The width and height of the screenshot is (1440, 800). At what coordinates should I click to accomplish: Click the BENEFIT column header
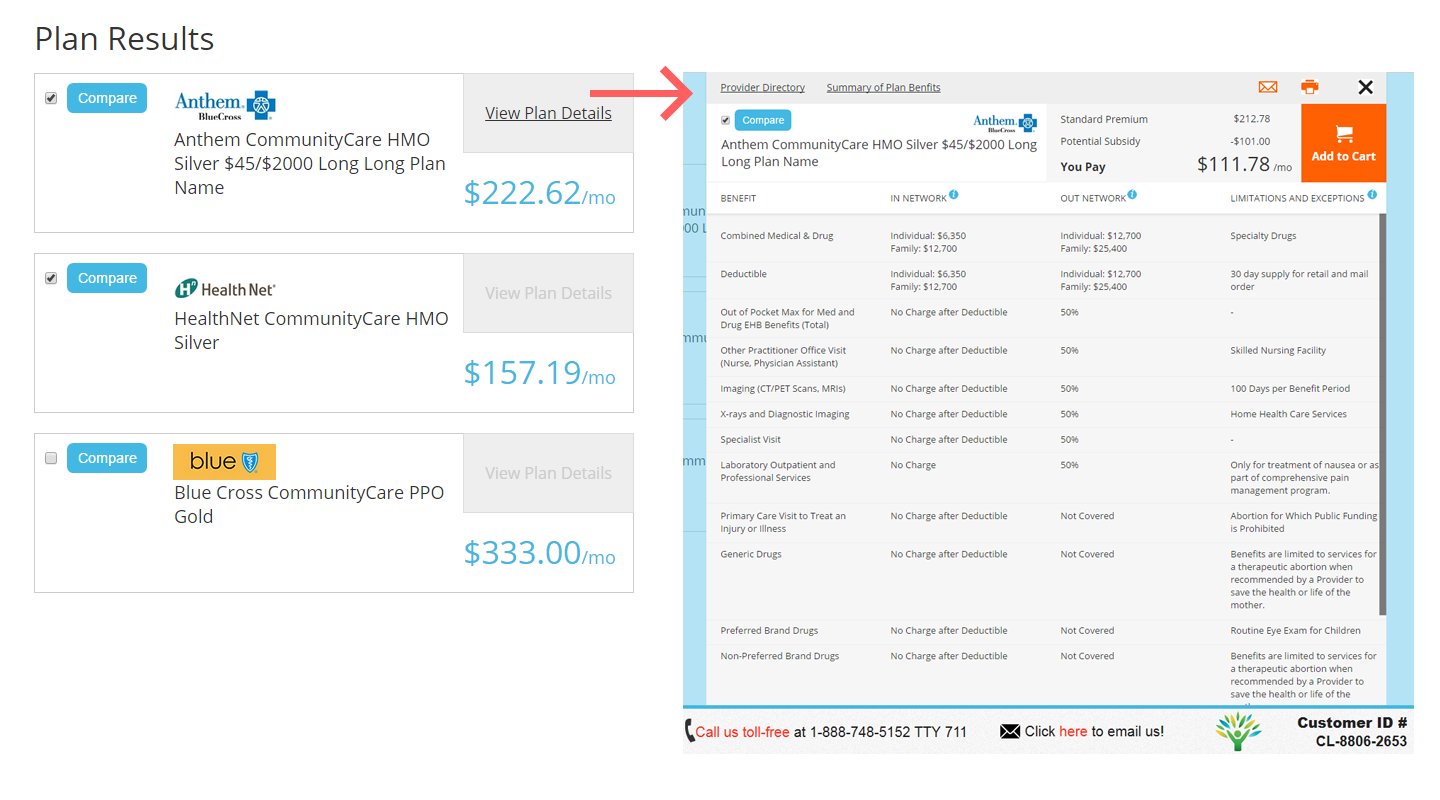[x=738, y=198]
